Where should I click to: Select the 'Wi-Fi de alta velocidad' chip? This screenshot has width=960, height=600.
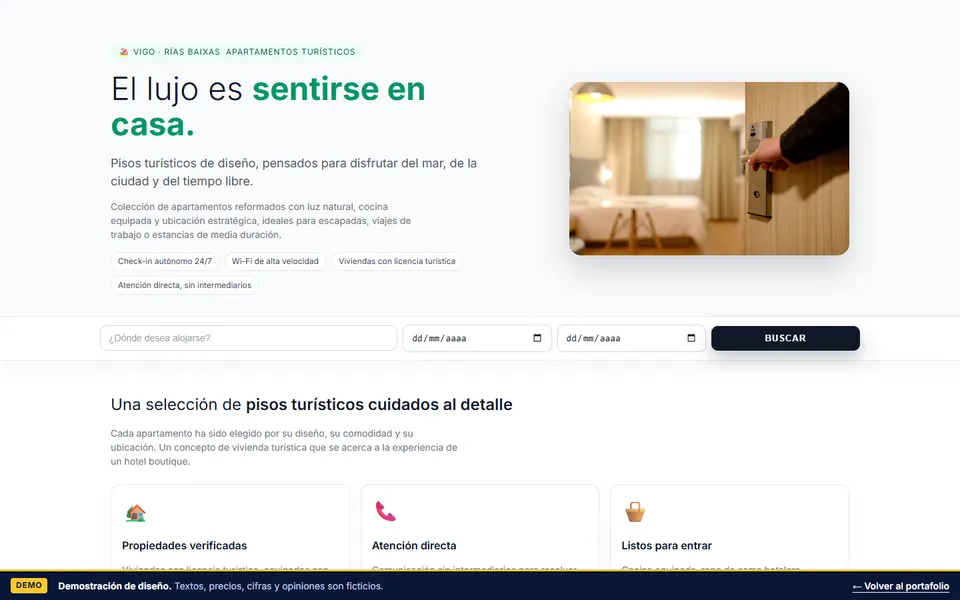tap(275, 261)
